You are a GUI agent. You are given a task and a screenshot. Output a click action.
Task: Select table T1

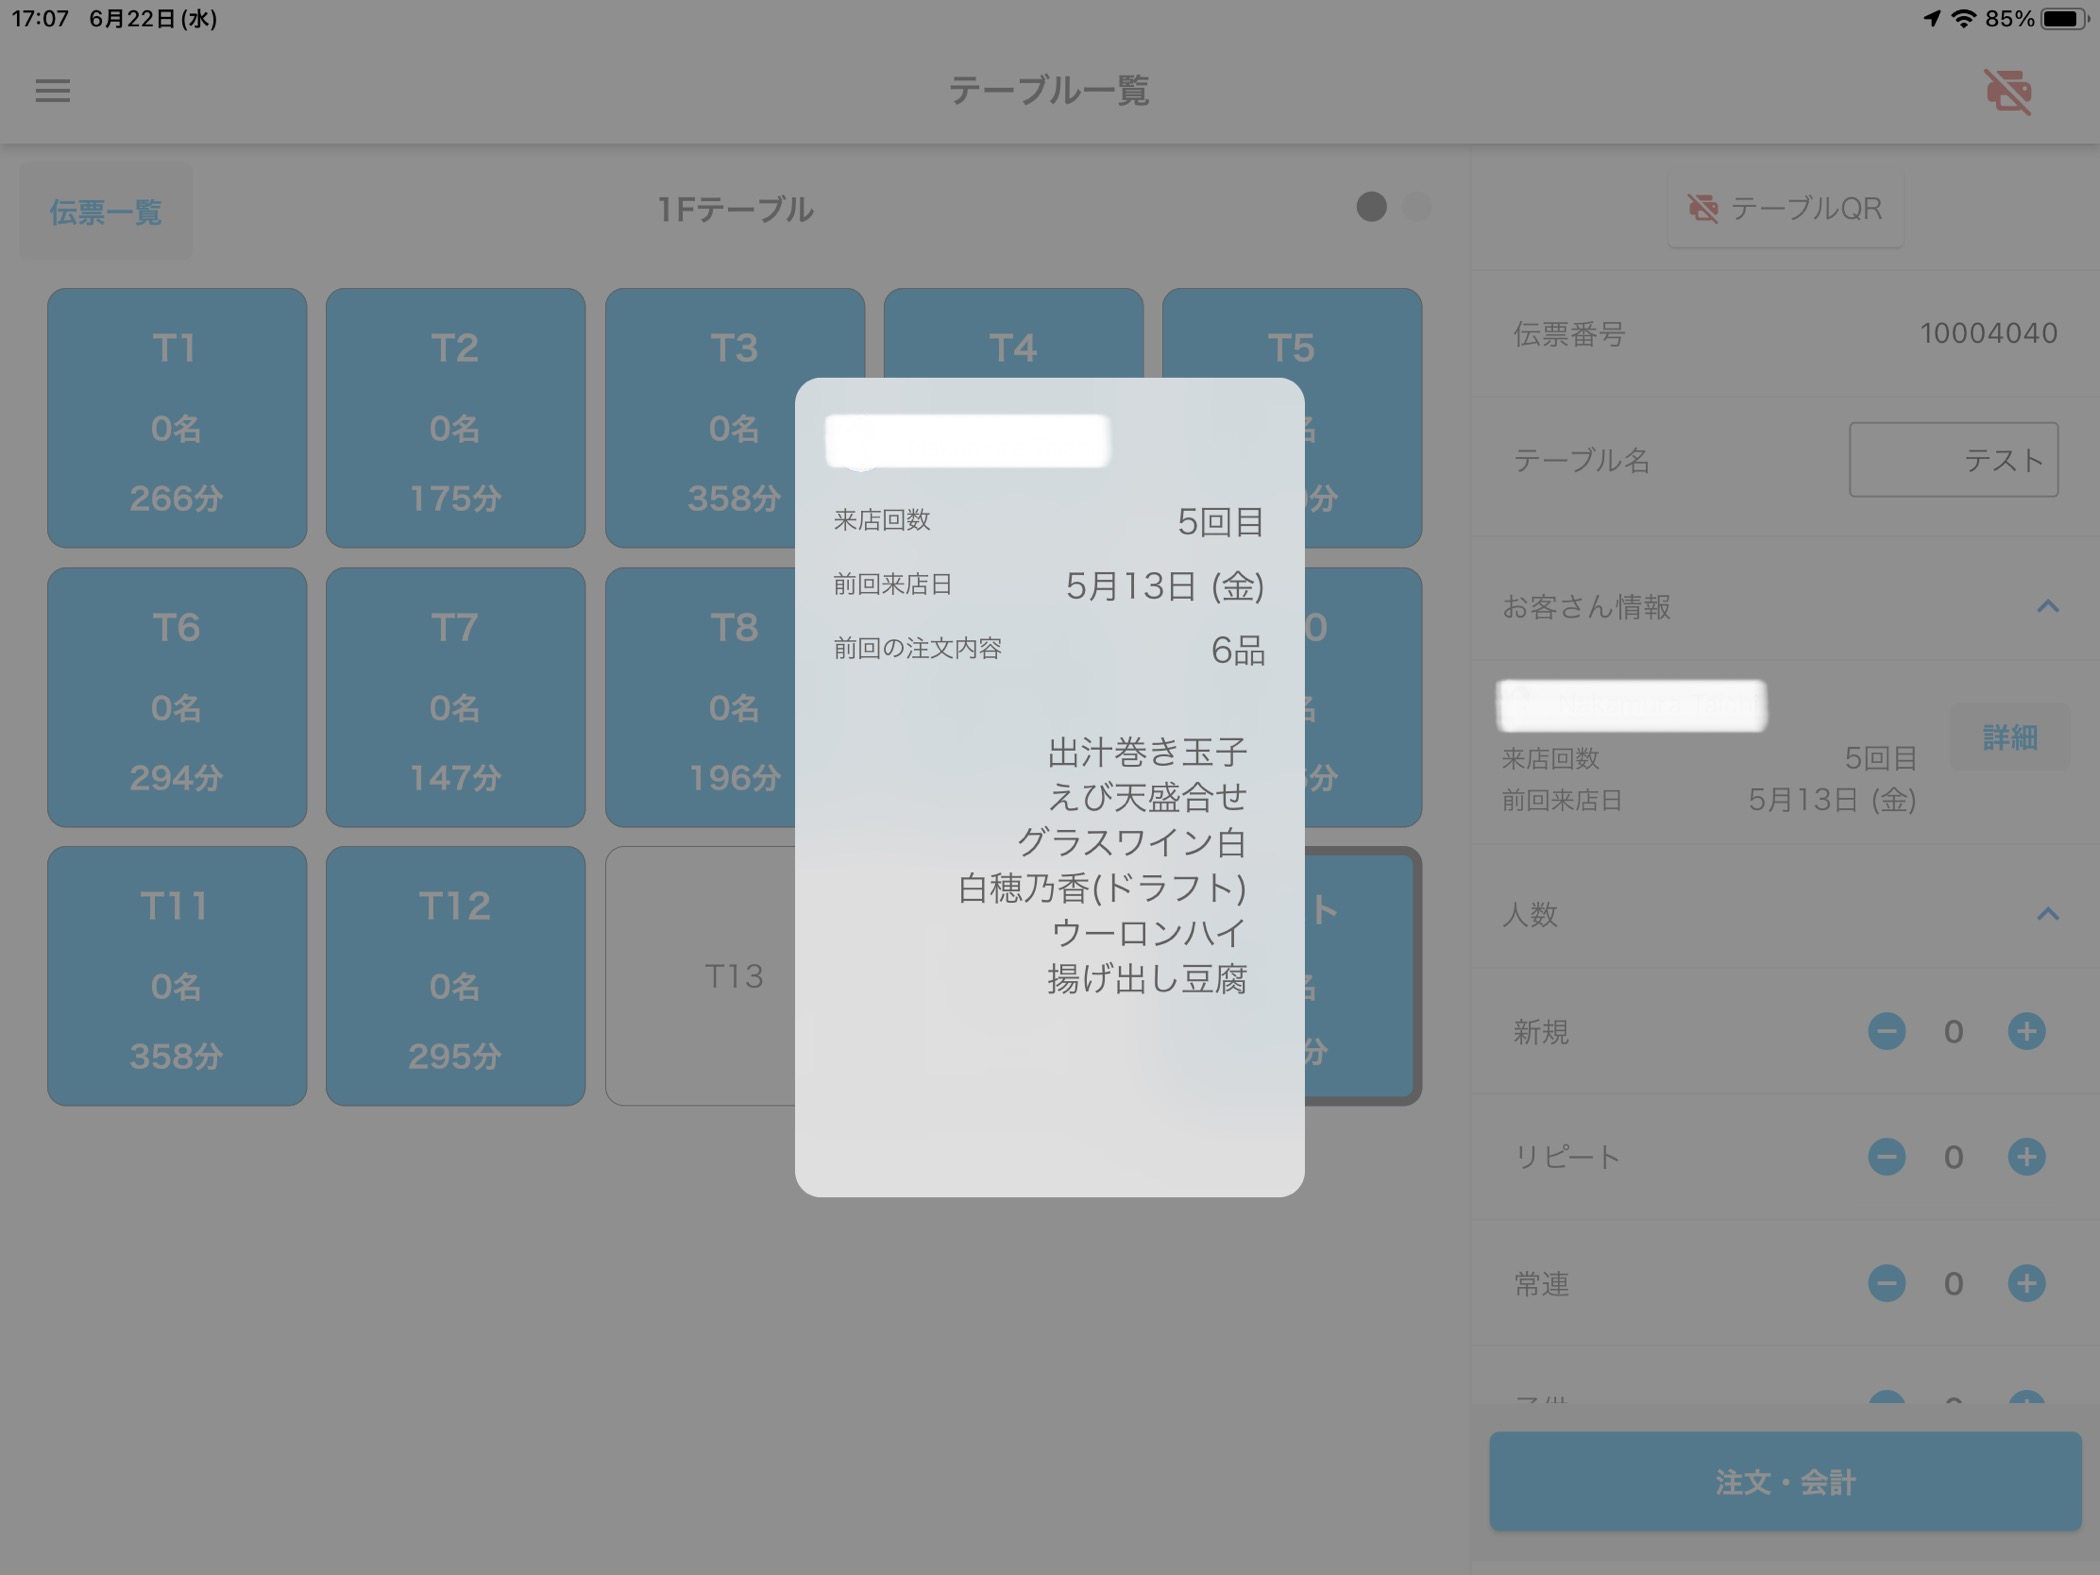(x=176, y=418)
